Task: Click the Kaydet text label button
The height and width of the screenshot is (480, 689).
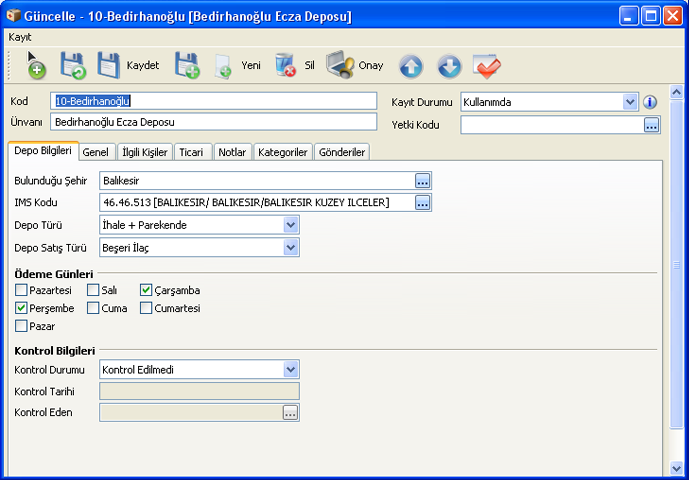Action: (x=143, y=65)
